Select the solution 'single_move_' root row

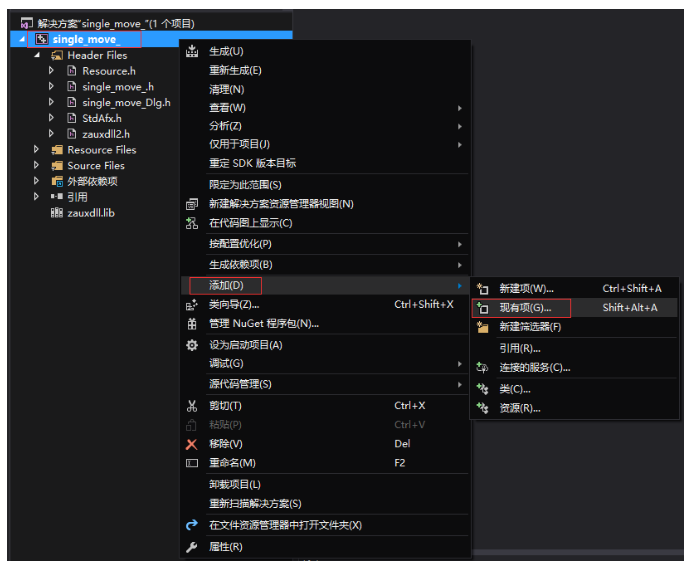click(x=150, y=23)
